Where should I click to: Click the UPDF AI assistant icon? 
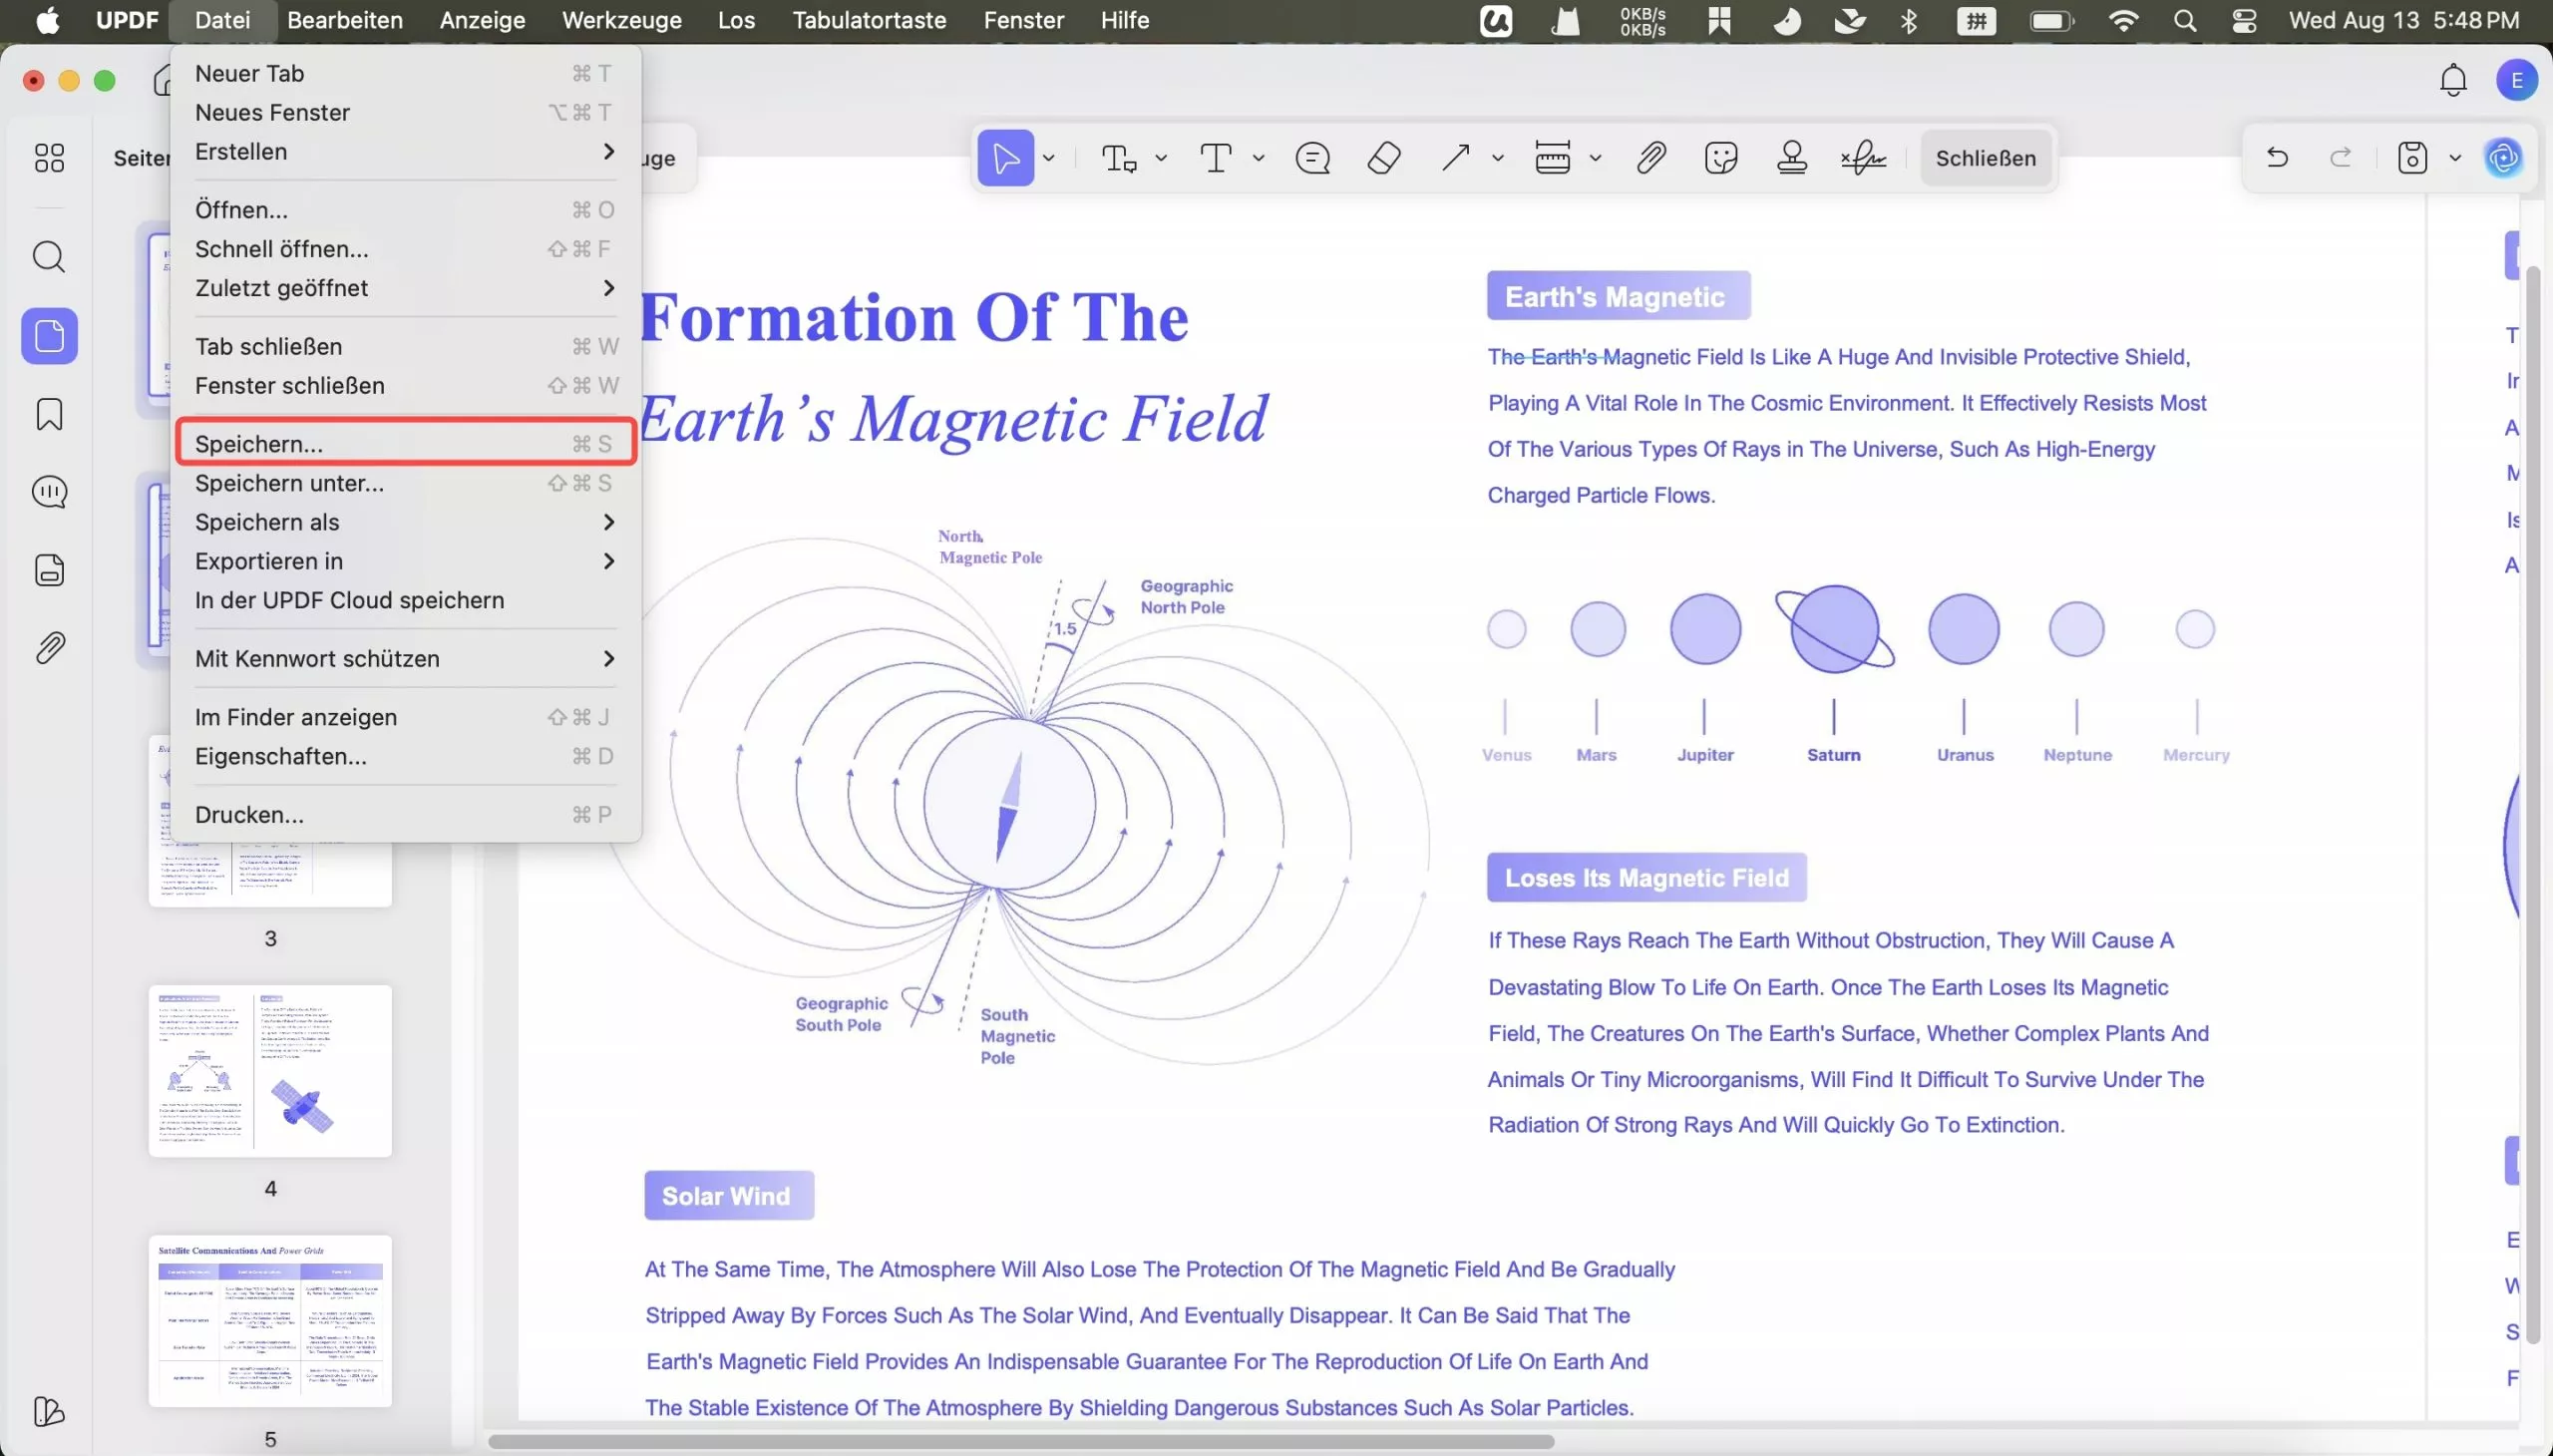(2503, 158)
